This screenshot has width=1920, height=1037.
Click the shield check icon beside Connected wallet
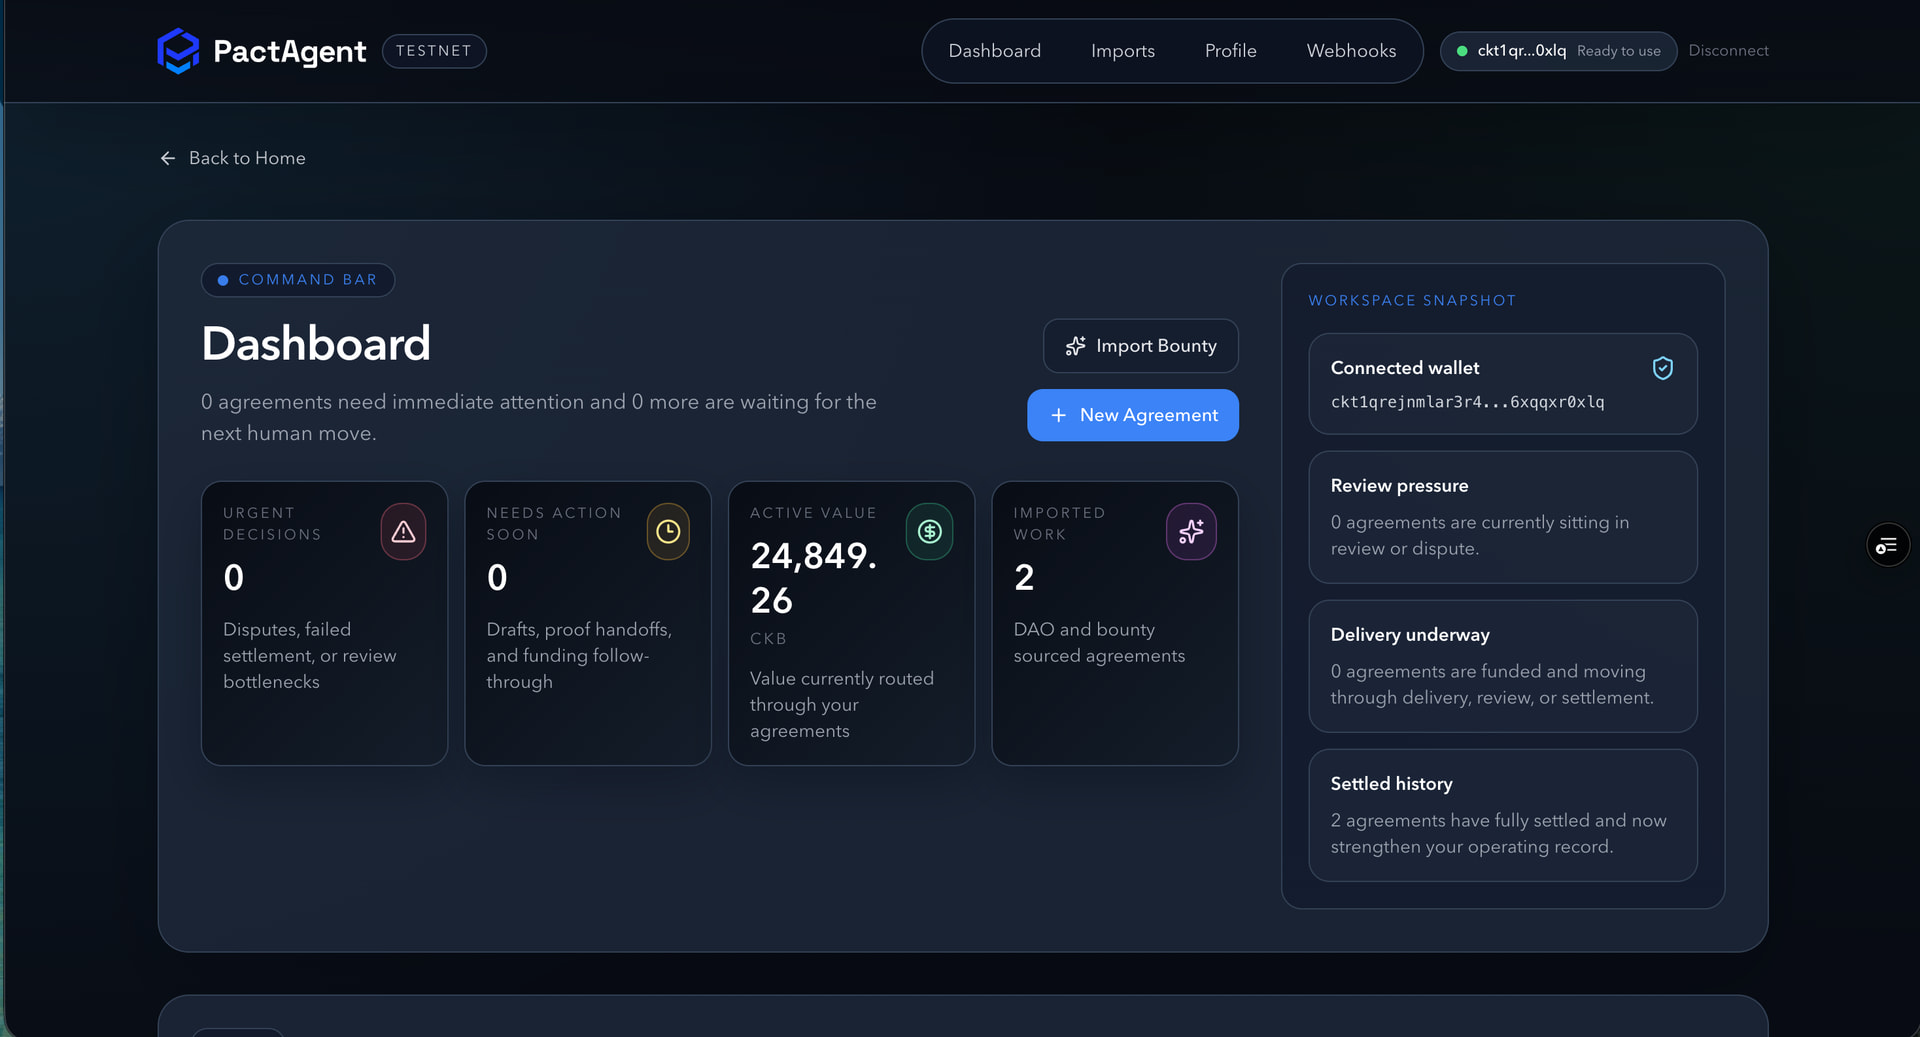[x=1663, y=368]
